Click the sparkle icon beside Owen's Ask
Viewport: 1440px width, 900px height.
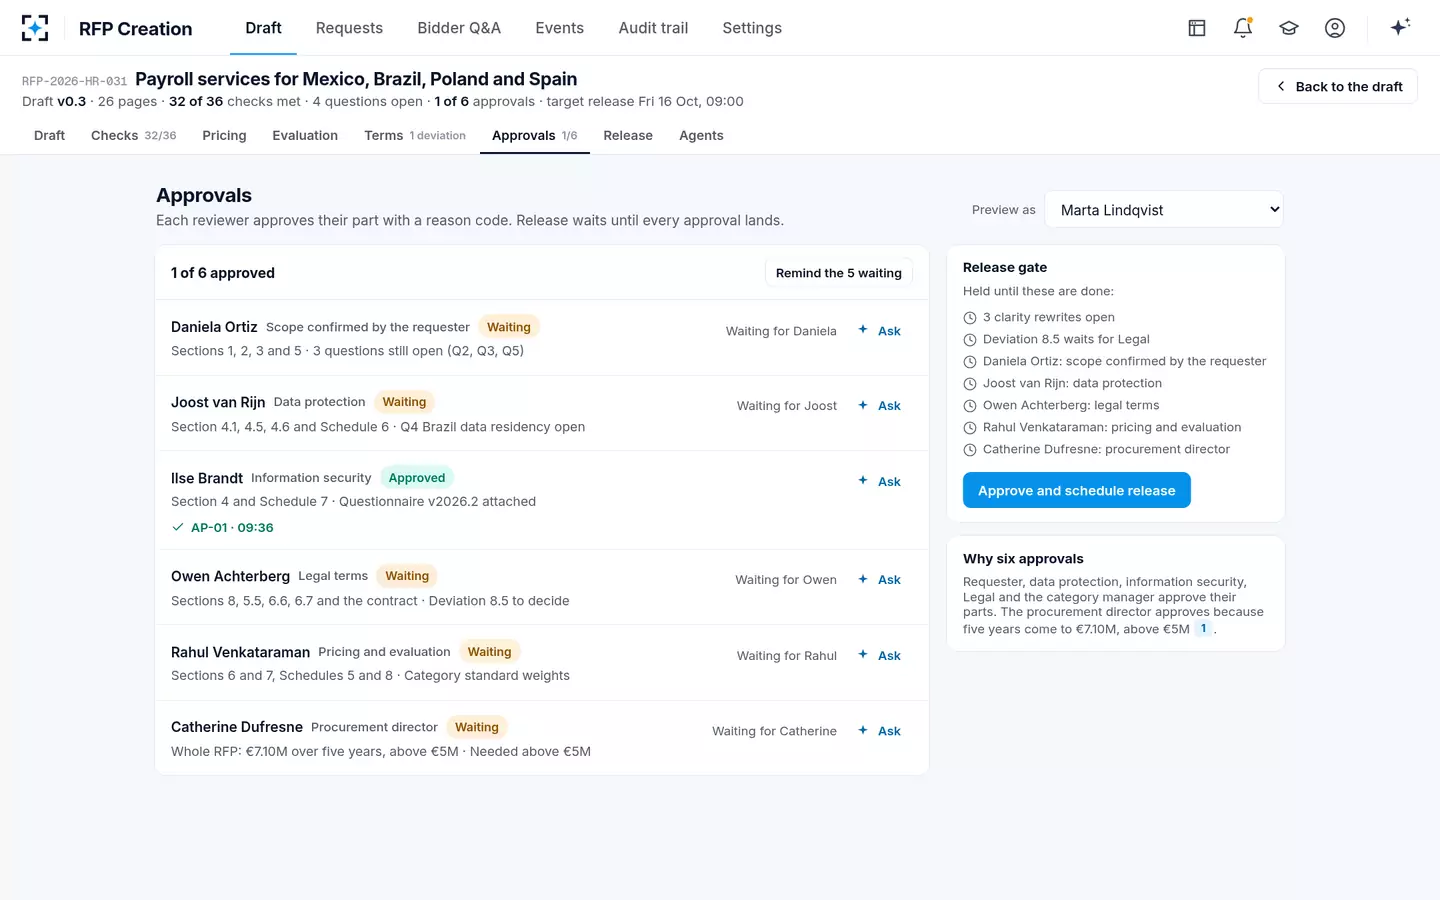863,579
